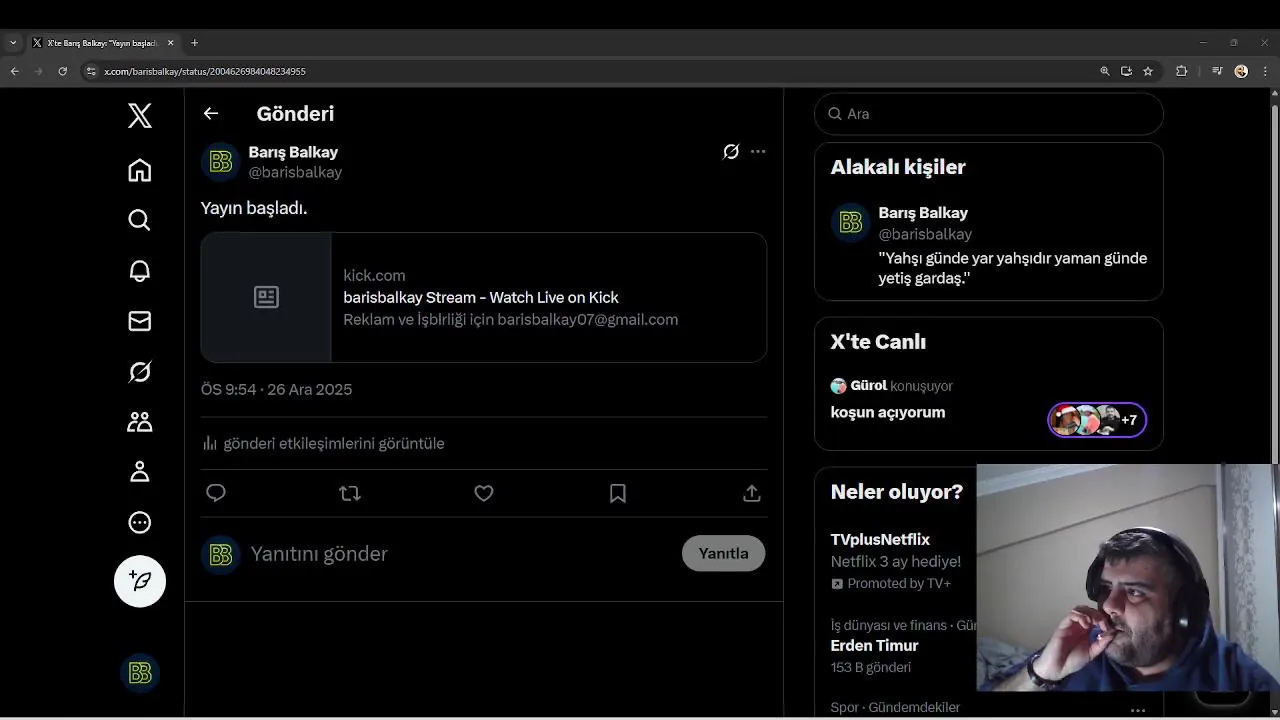Click the Grok icon on the post header
The height and width of the screenshot is (720, 1280).
pos(731,152)
